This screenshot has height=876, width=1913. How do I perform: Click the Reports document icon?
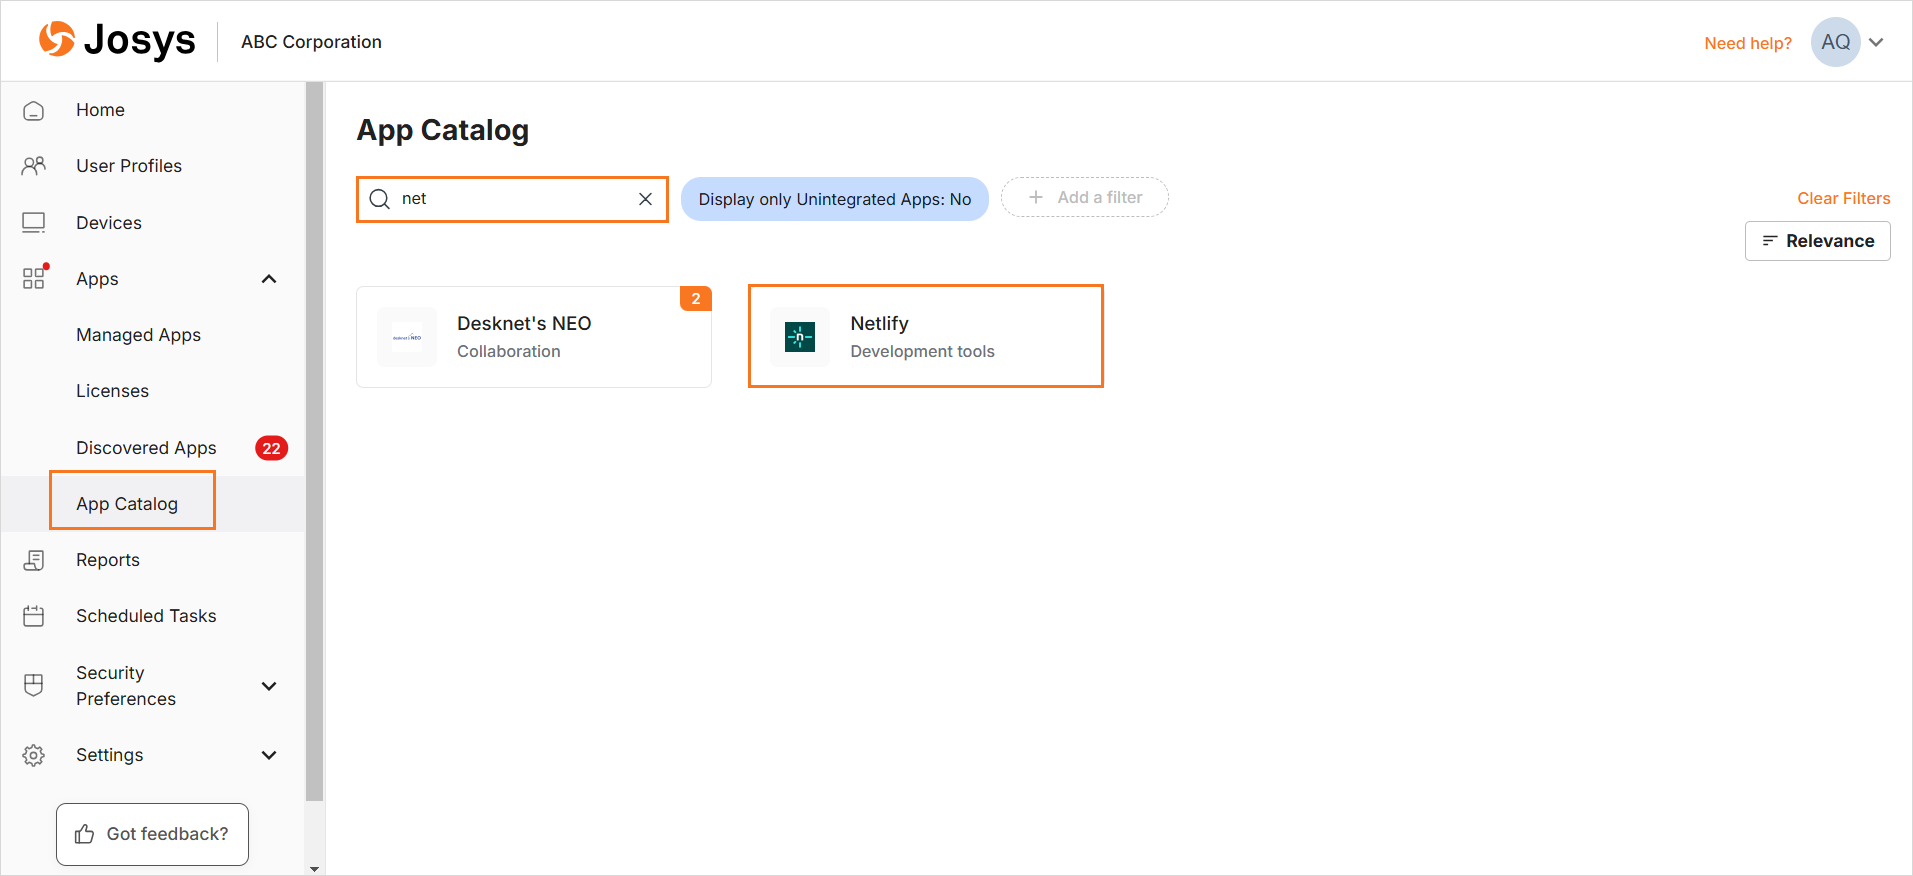click(34, 560)
